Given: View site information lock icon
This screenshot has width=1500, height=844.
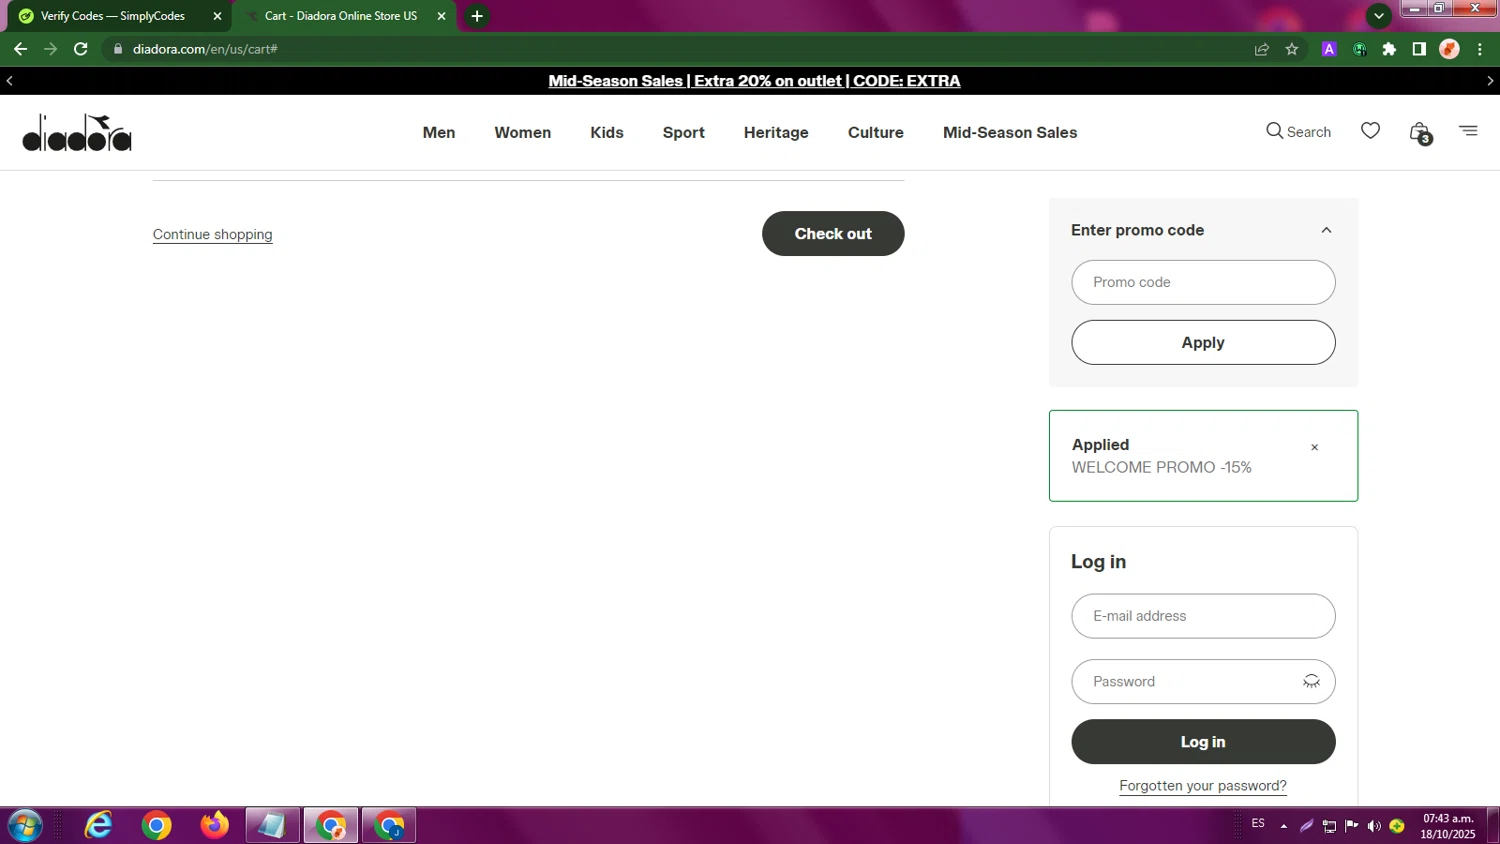Looking at the screenshot, I should coord(118,49).
